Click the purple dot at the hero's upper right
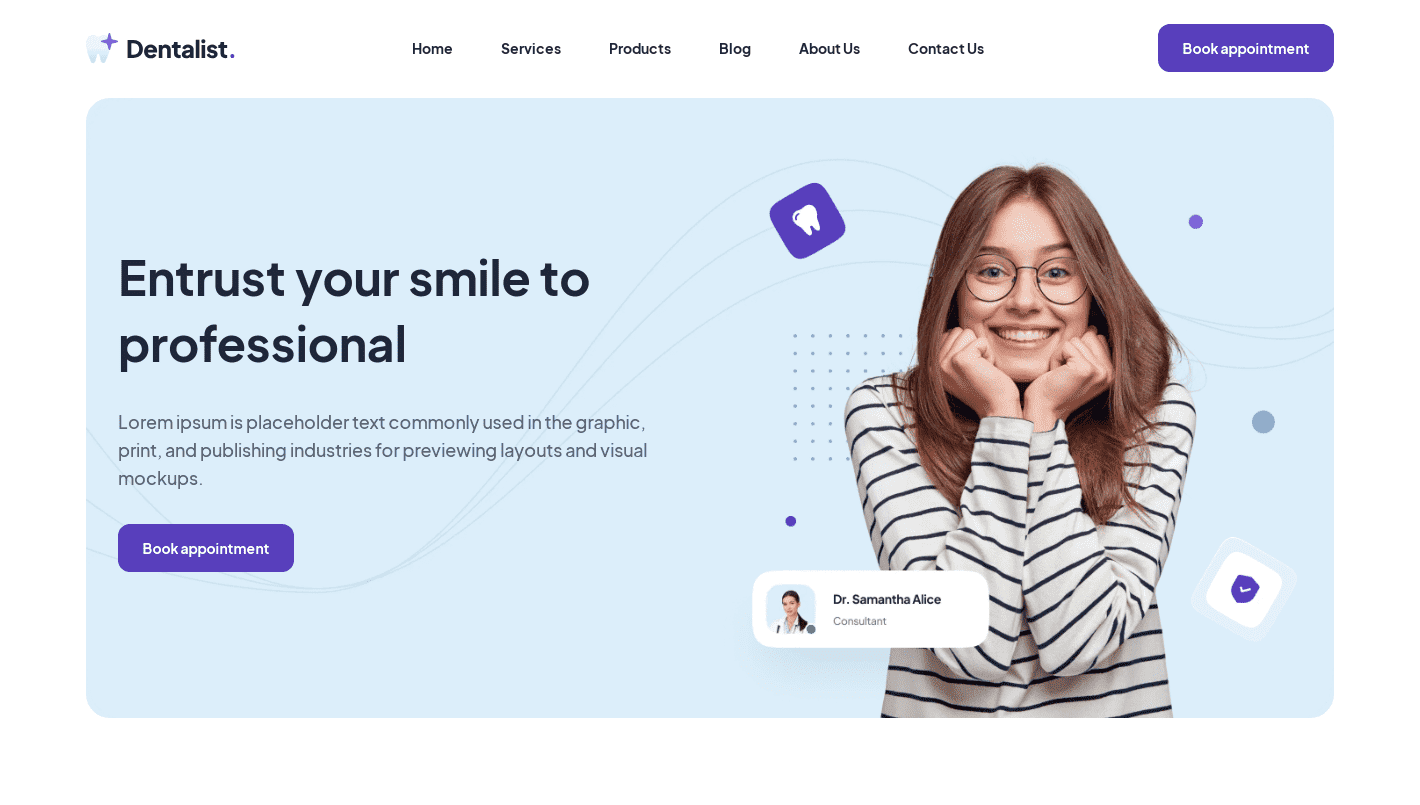Screen dimensions: 1420x805 pos(1196,222)
